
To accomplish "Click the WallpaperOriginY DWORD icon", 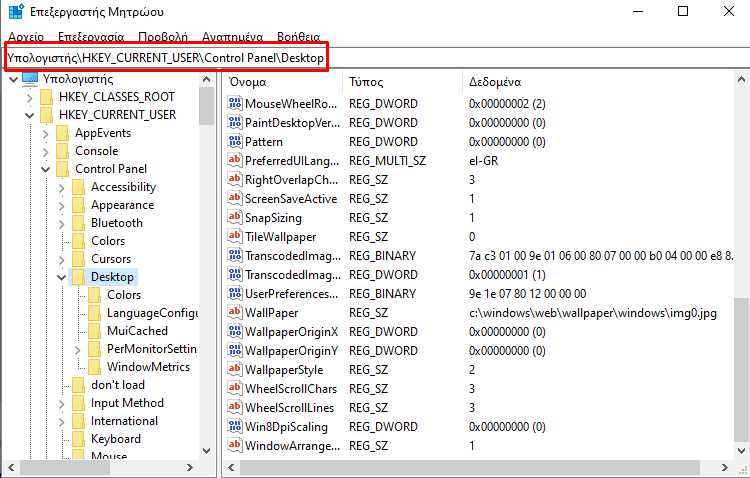I will click(234, 350).
